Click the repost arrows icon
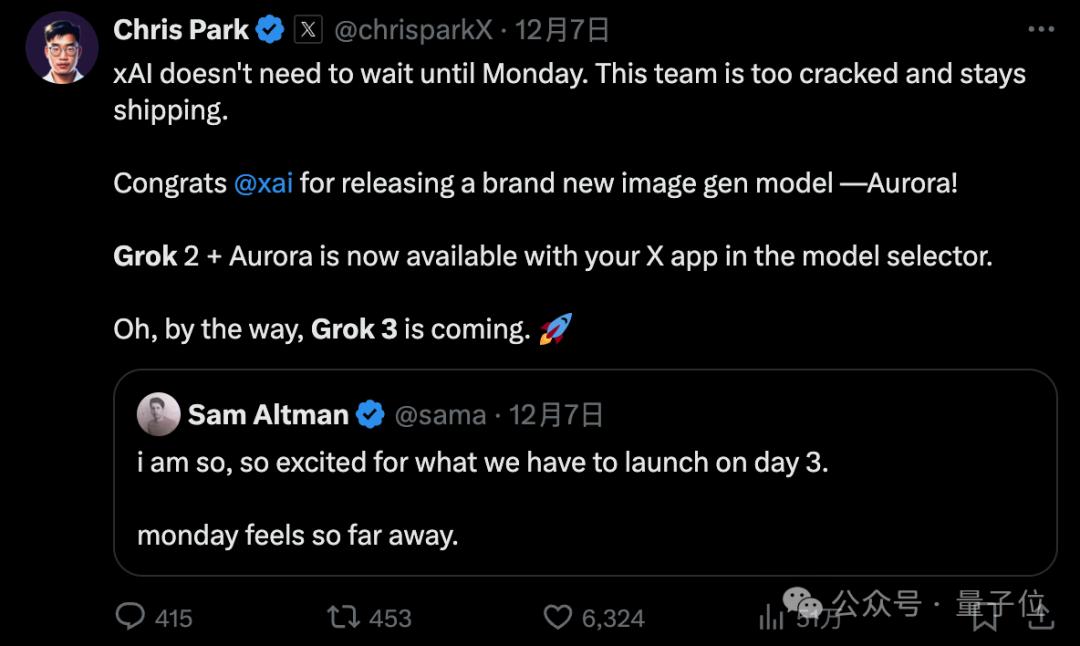1080x646 pixels. (x=343, y=617)
